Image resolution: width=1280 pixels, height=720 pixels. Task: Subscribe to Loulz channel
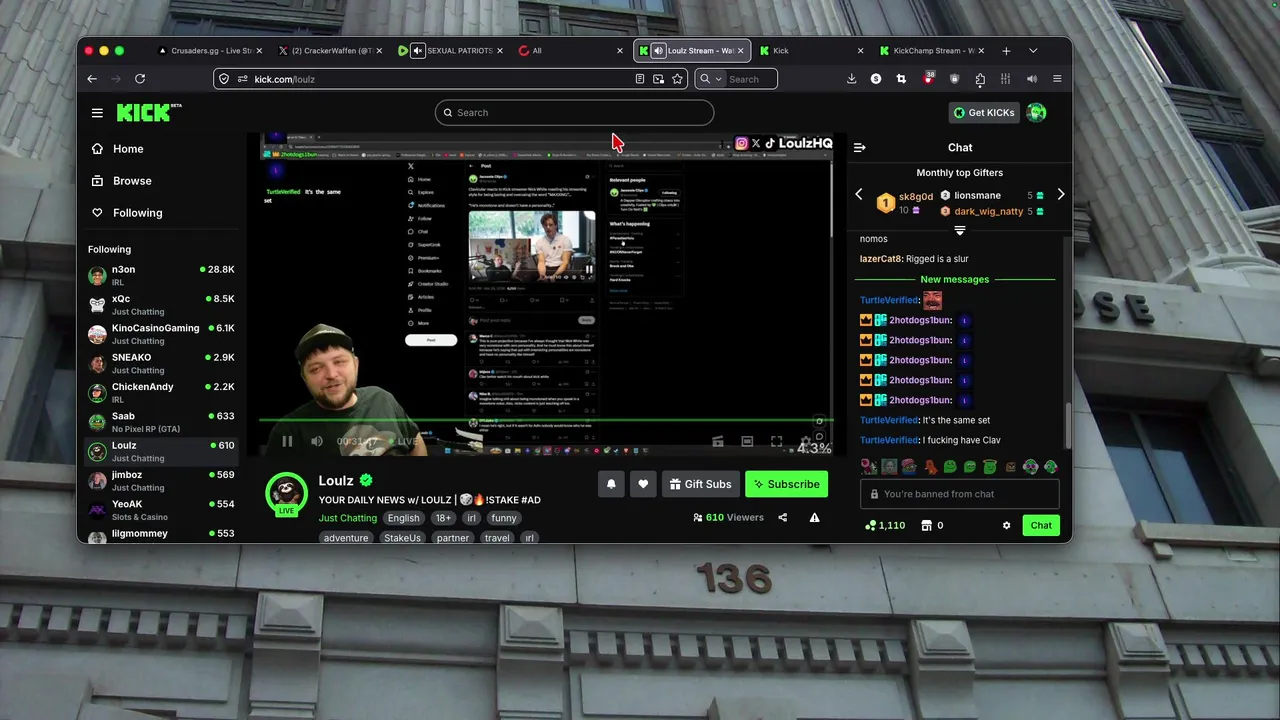tap(787, 484)
